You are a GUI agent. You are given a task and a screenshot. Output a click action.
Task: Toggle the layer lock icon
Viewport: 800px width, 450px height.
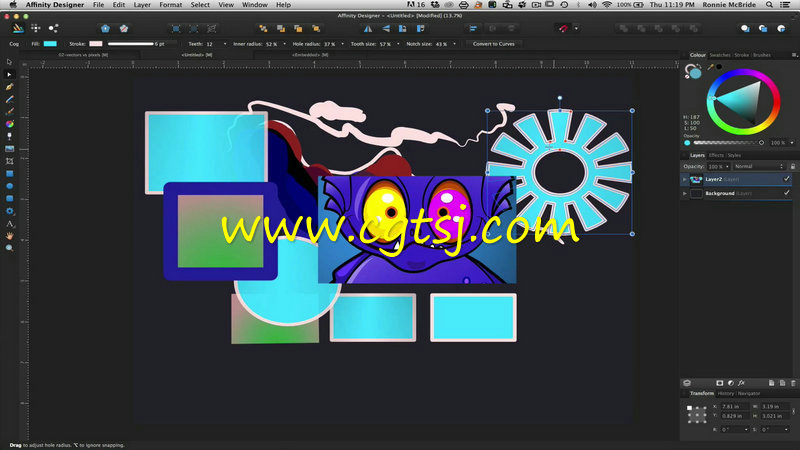[792, 166]
